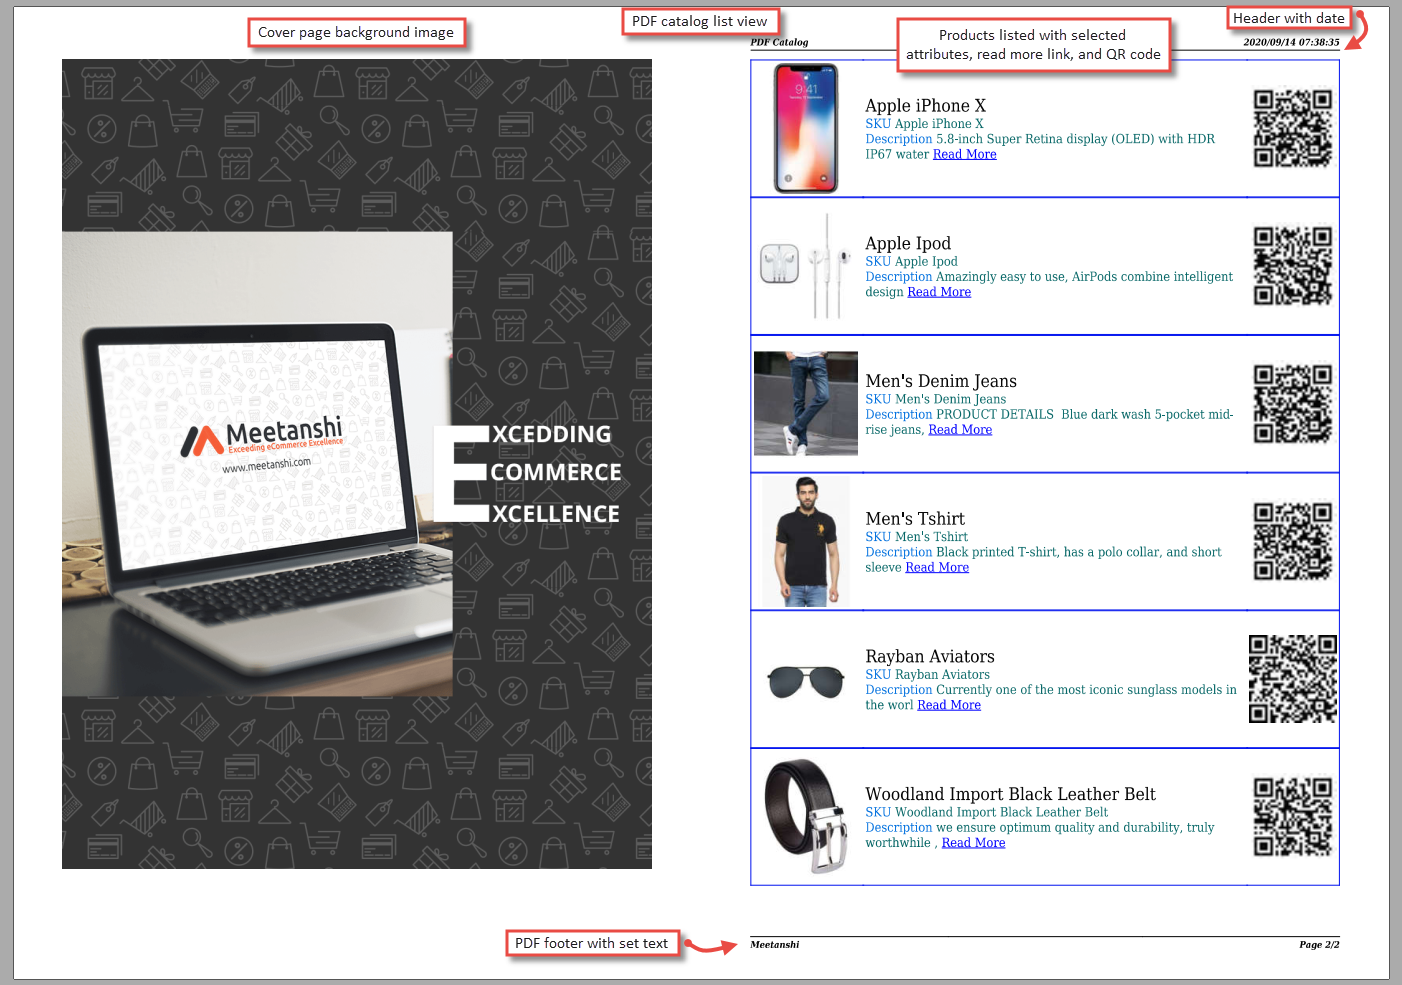The image size is (1402, 985).
Task: Click the Apple iPhone X QR code
Action: tap(1293, 129)
